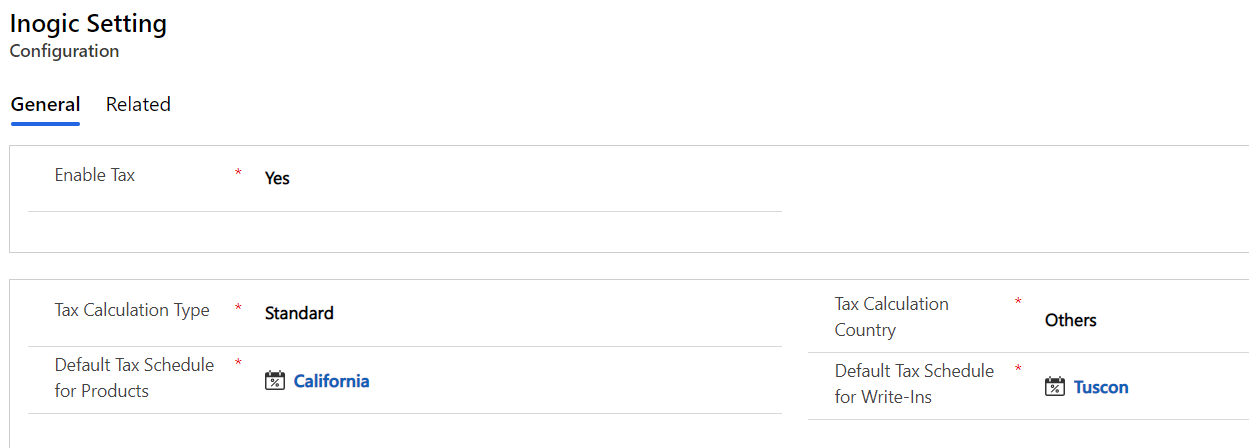Click the Tax Calculation Country label

point(892,317)
